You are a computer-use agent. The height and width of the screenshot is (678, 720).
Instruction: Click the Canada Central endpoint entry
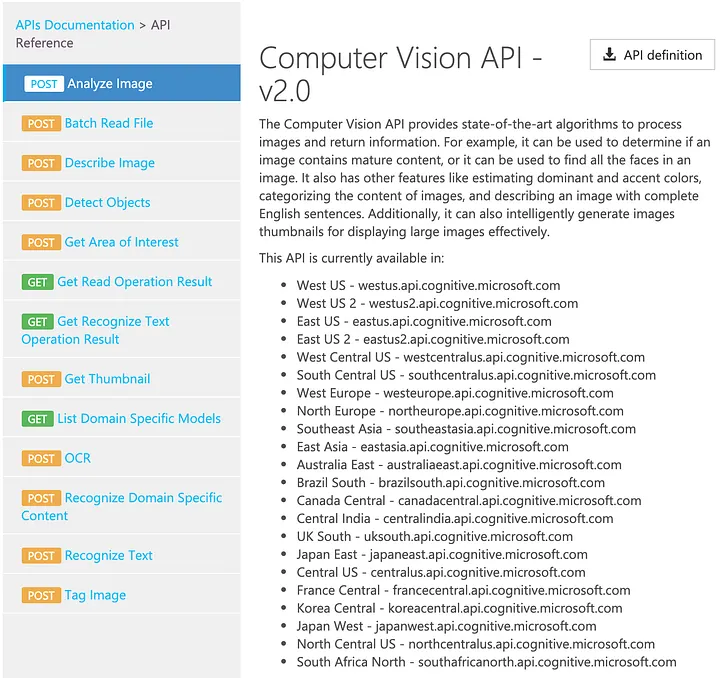(468, 500)
